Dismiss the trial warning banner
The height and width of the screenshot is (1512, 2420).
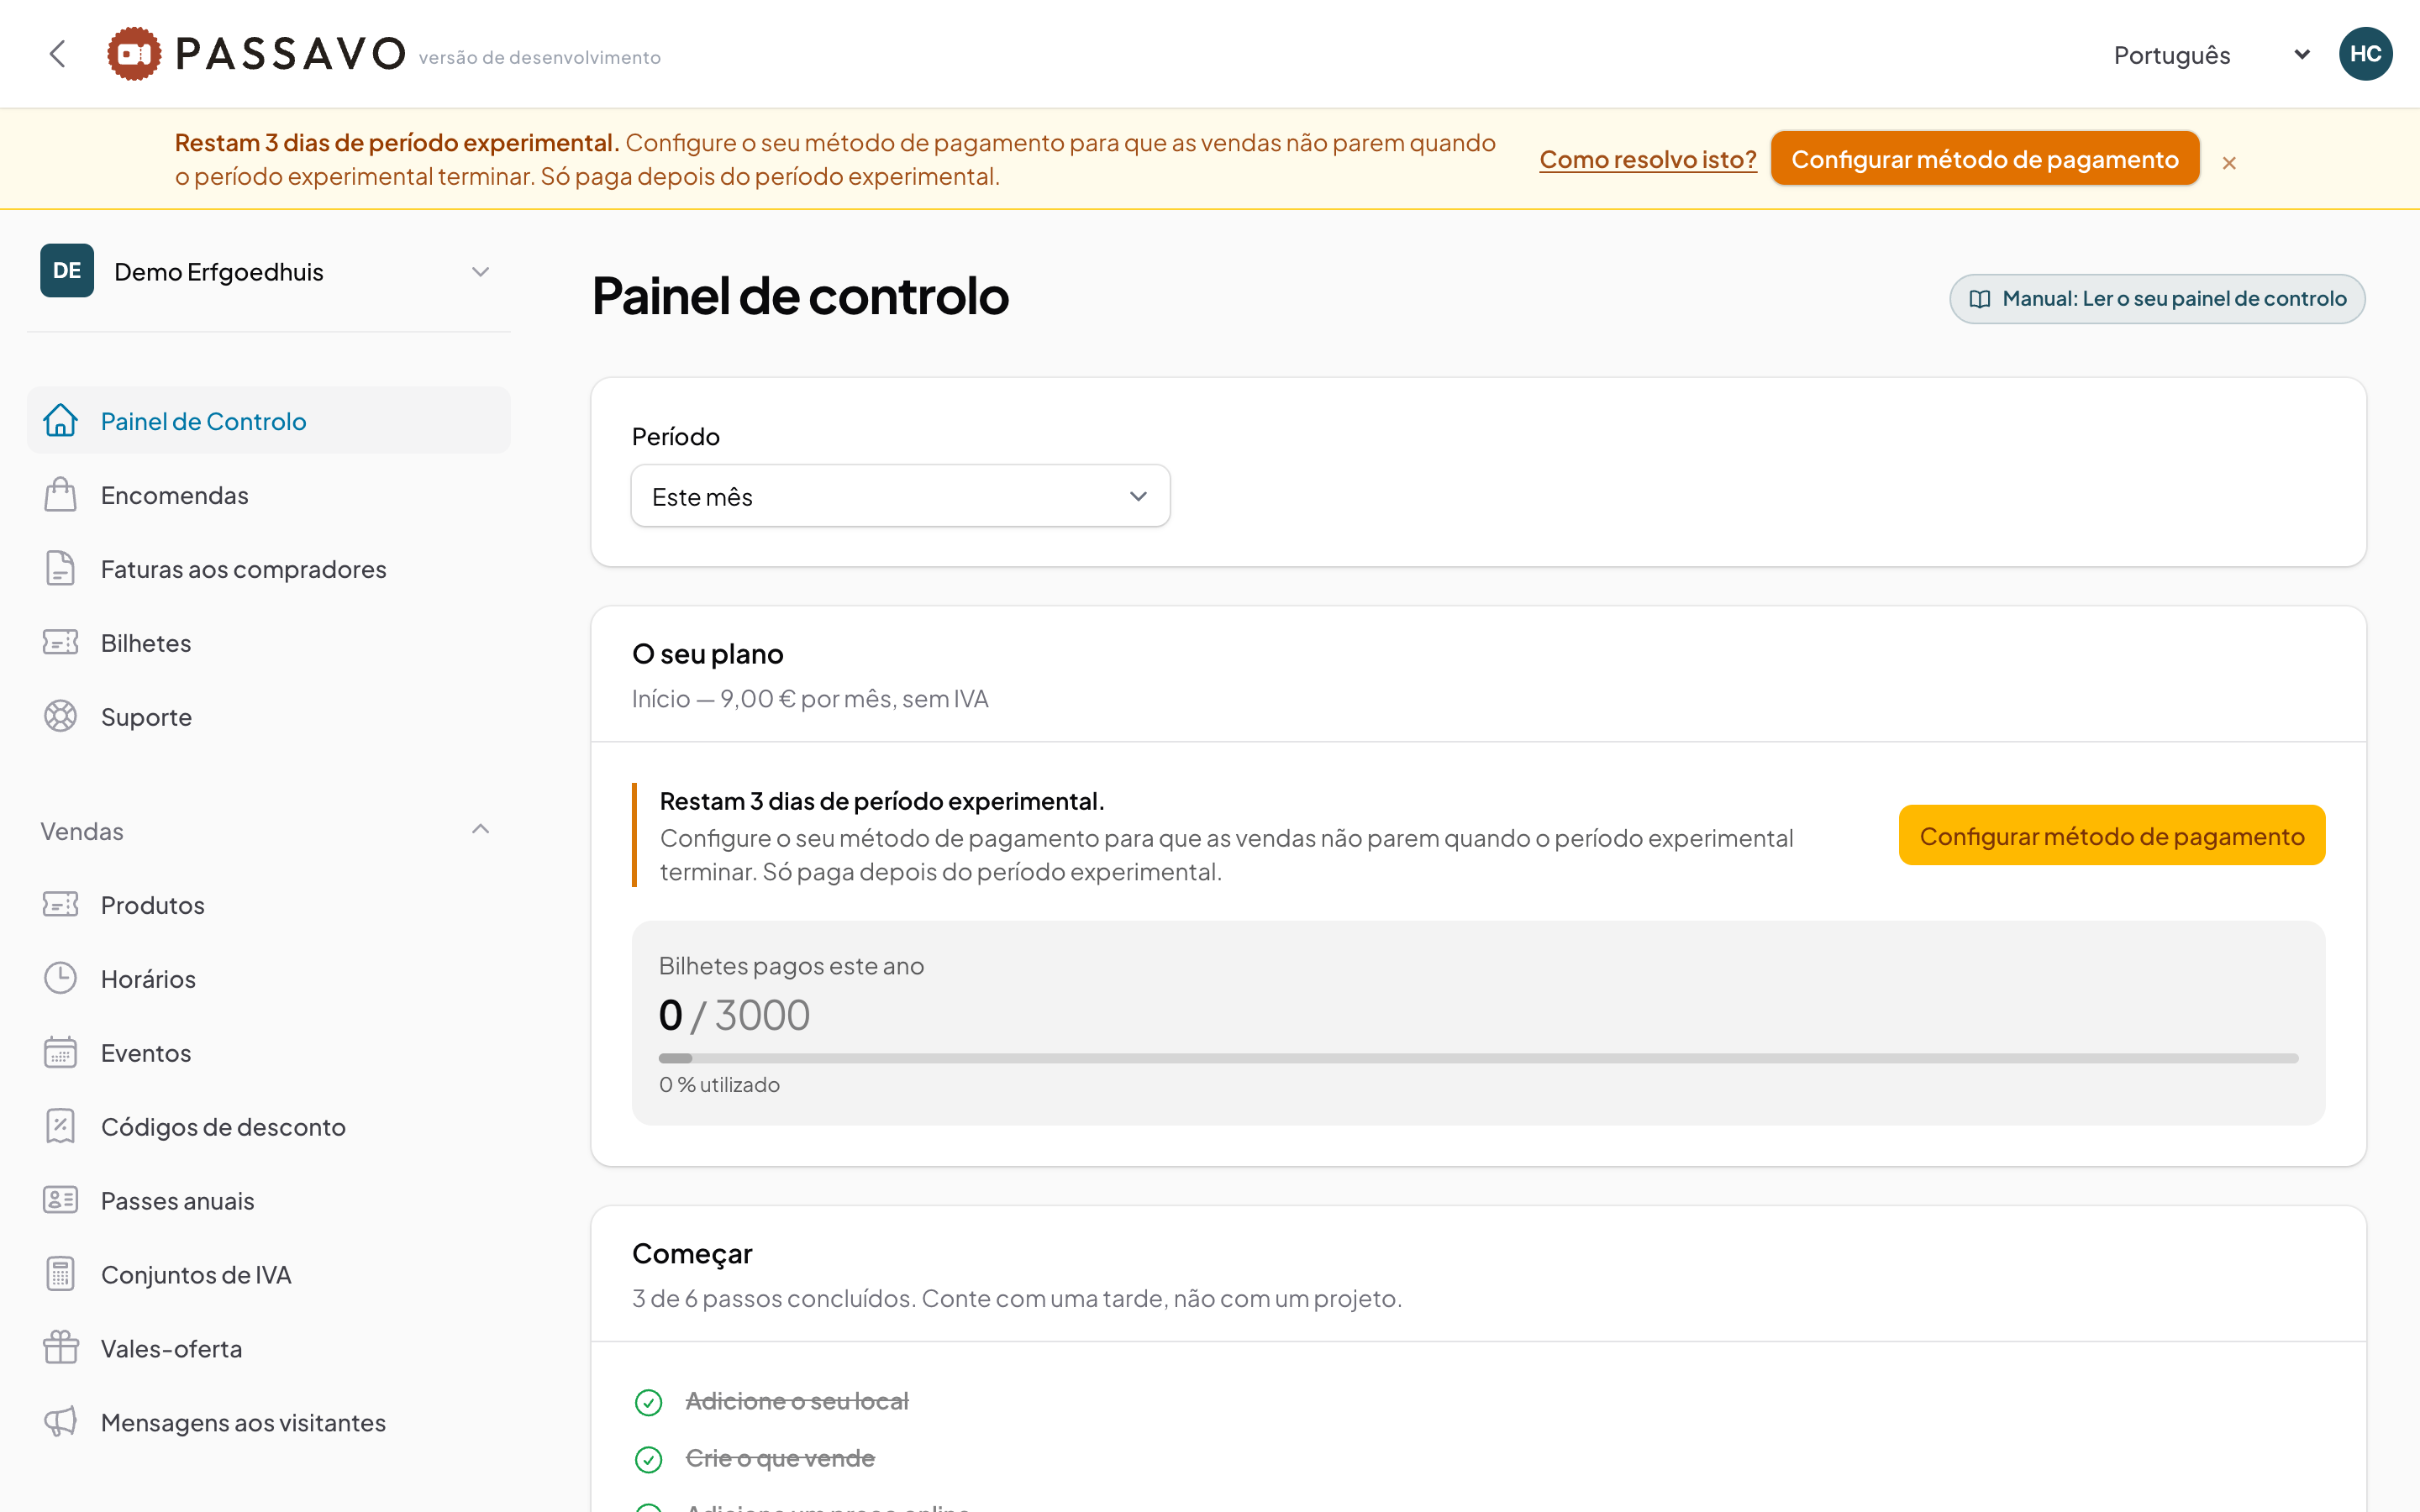[x=2229, y=163]
